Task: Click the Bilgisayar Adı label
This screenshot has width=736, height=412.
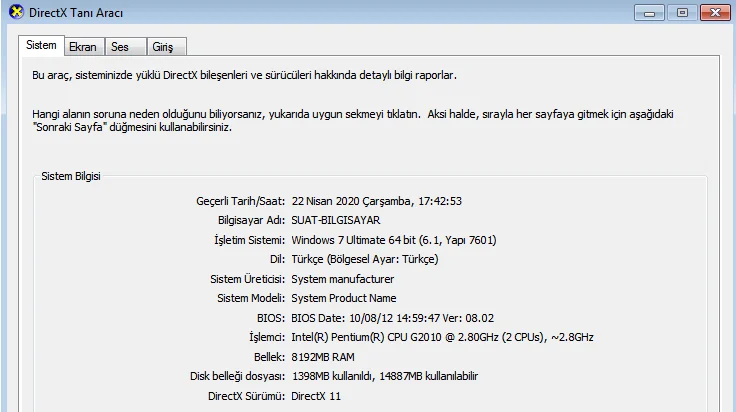Action: pos(251,221)
